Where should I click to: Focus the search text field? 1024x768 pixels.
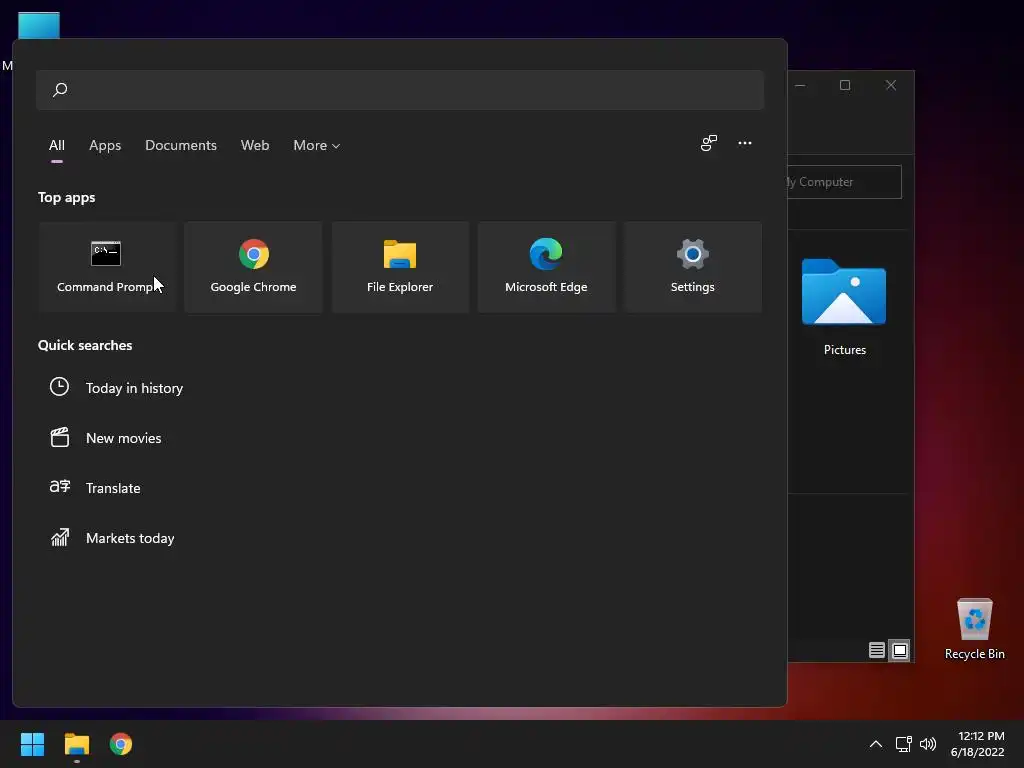pyautogui.click(x=400, y=89)
